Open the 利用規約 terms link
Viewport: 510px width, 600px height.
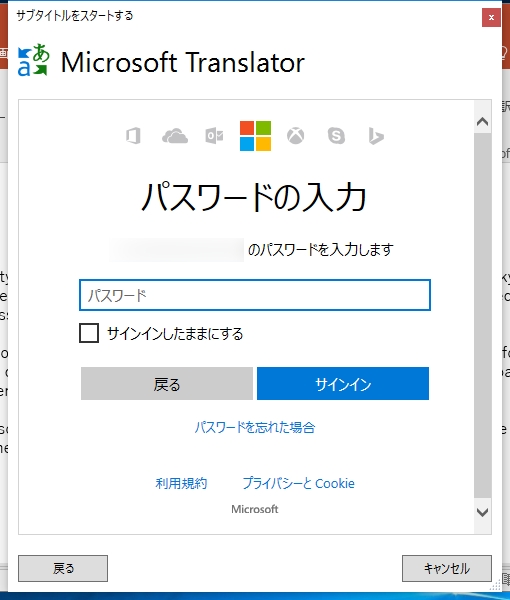(x=181, y=483)
